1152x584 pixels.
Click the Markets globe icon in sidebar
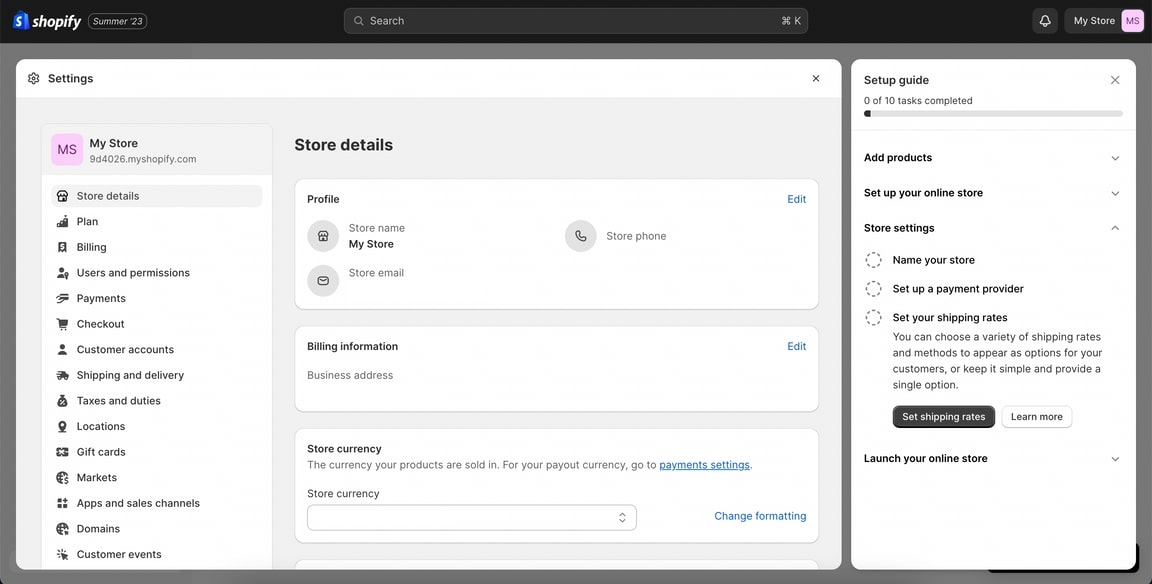[x=63, y=478]
